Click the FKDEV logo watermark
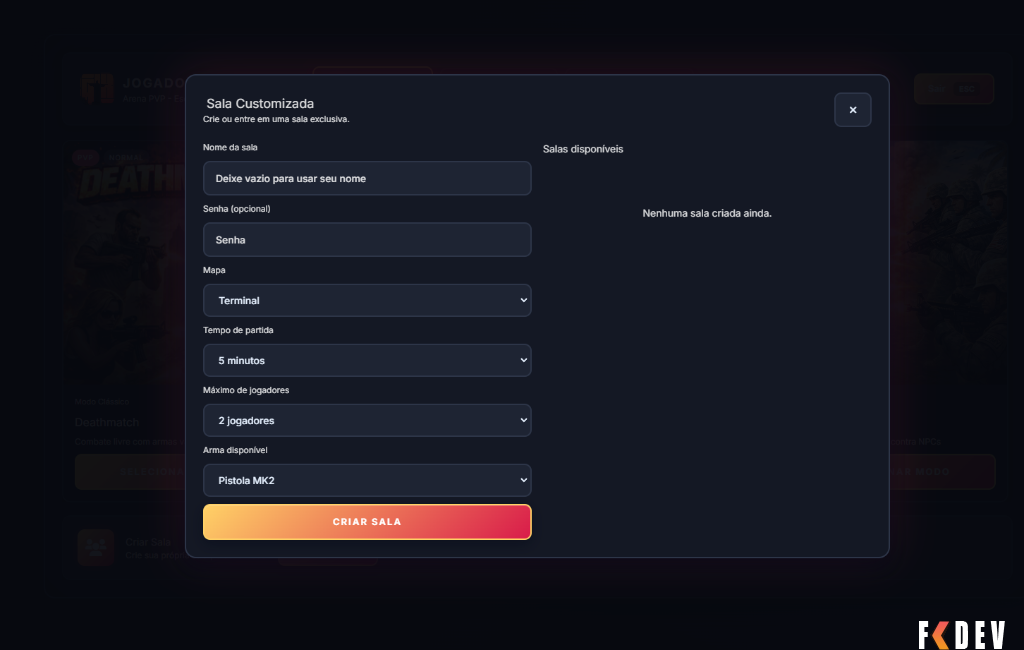The image size is (1024, 650). (x=961, y=634)
